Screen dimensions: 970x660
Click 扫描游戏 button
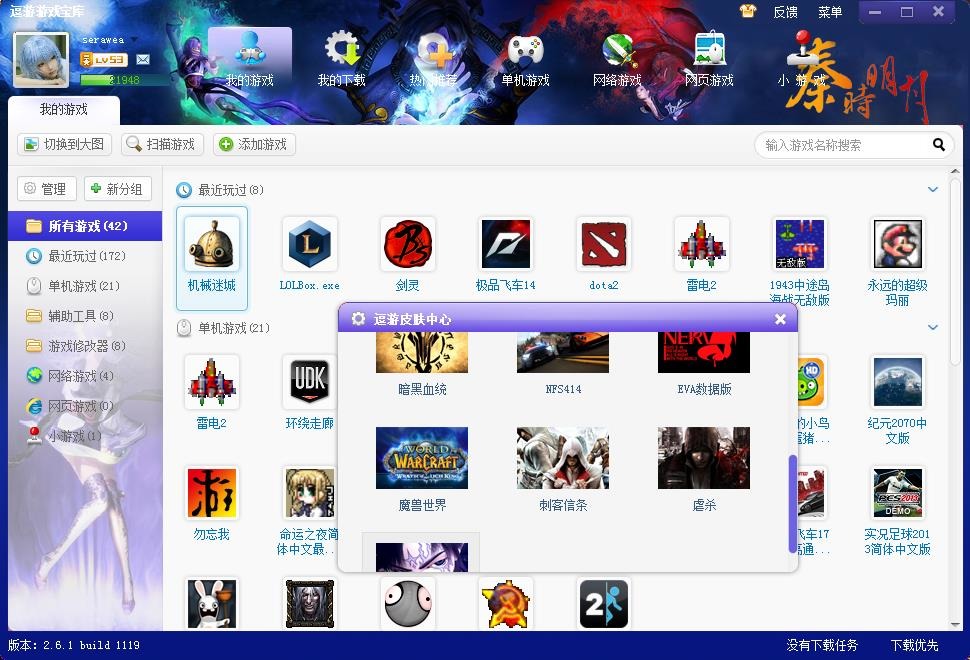pyautogui.click(x=161, y=144)
